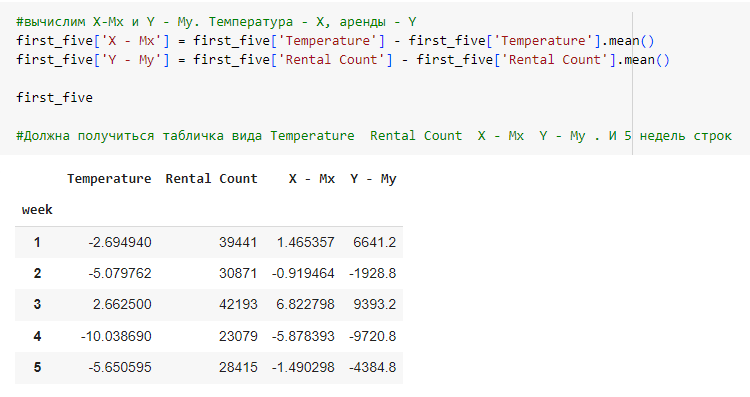750x397 pixels.
Task: Click rental count 42193
Action: pyautogui.click(x=238, y=304)
